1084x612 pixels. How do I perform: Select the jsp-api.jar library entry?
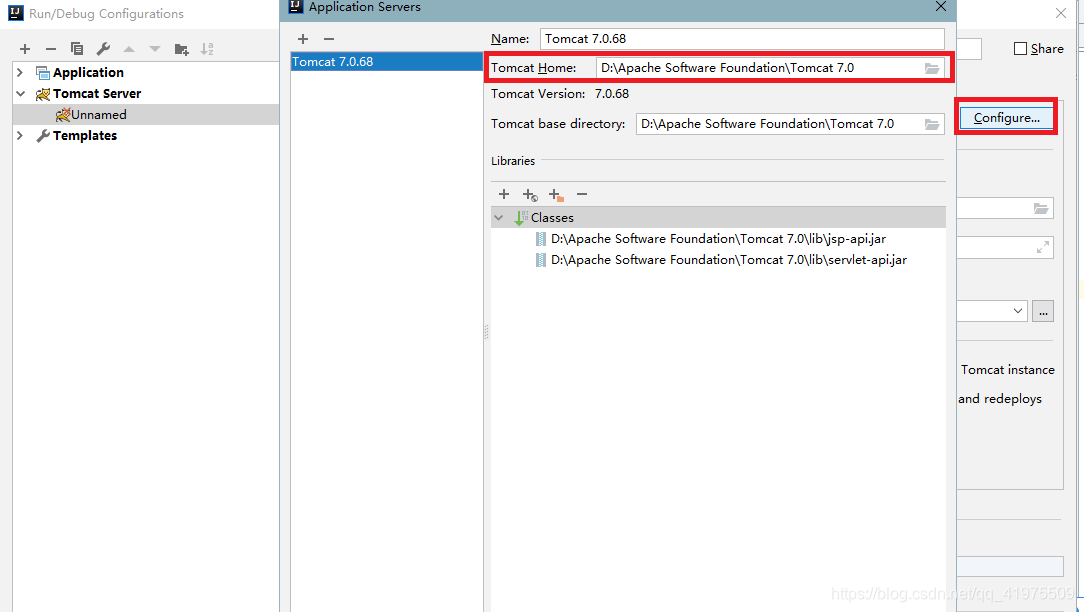tap(718, 239)
